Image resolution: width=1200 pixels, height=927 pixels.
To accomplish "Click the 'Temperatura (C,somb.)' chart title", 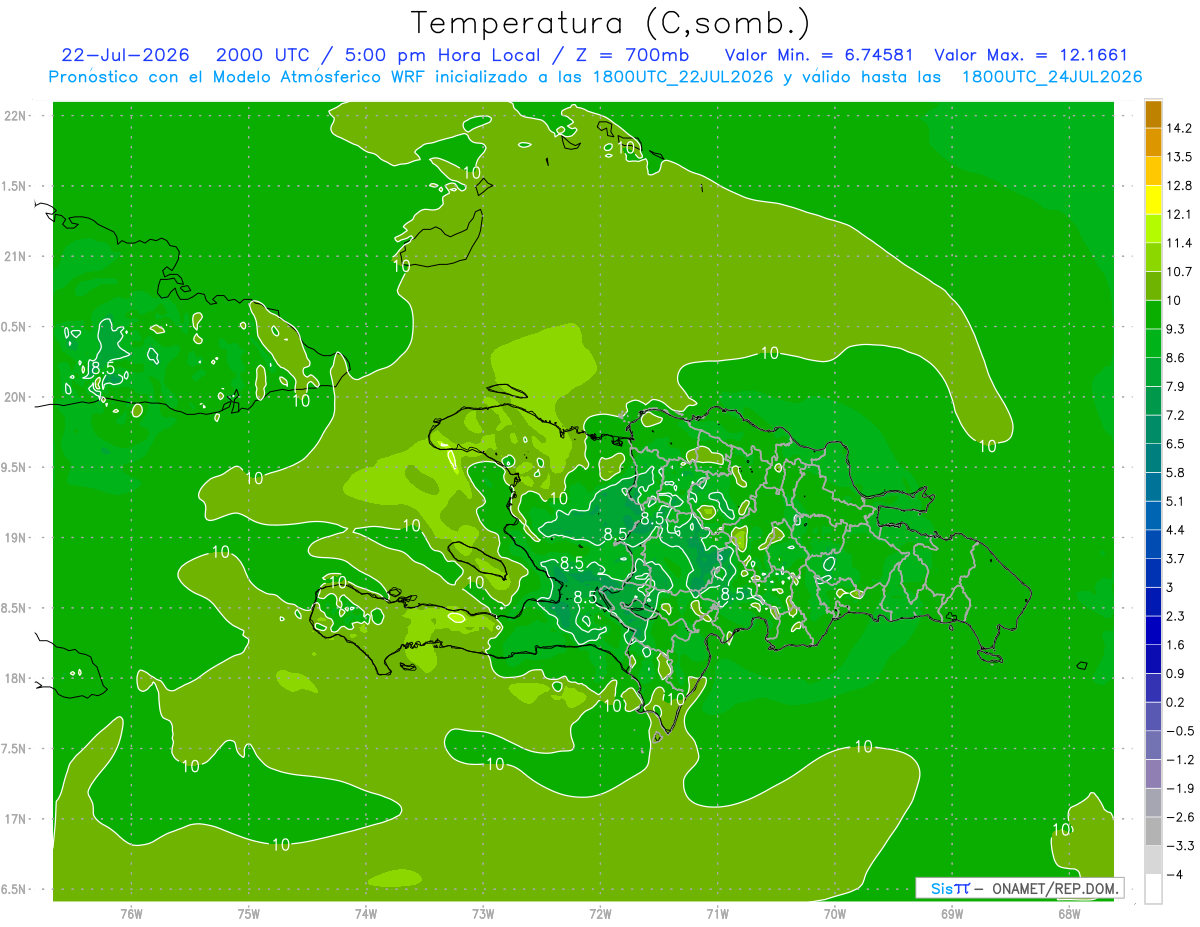I will point(611,22).
